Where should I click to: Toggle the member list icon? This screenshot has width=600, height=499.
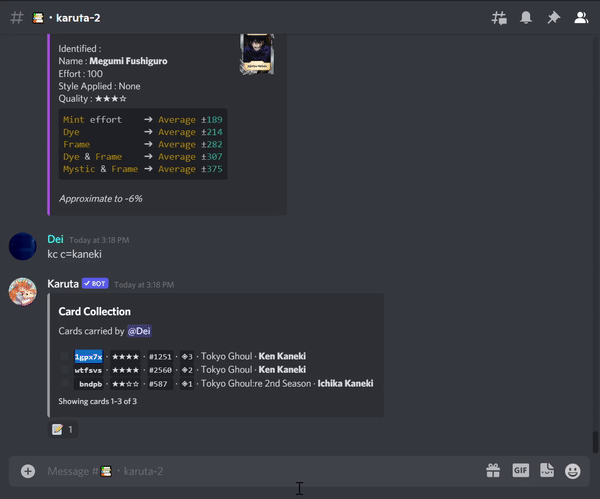click(580, 18)
